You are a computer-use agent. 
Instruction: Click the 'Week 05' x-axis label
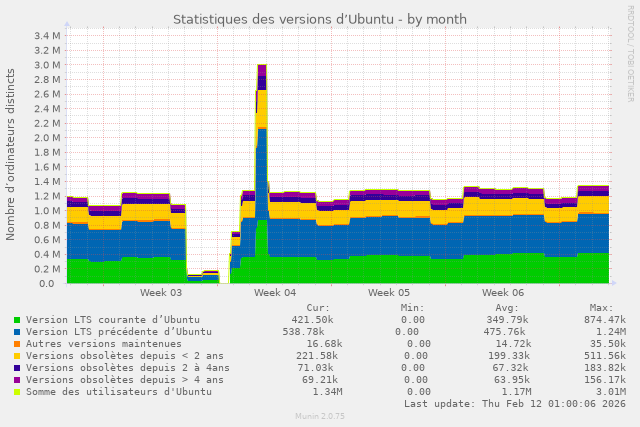tap(389, 293)
